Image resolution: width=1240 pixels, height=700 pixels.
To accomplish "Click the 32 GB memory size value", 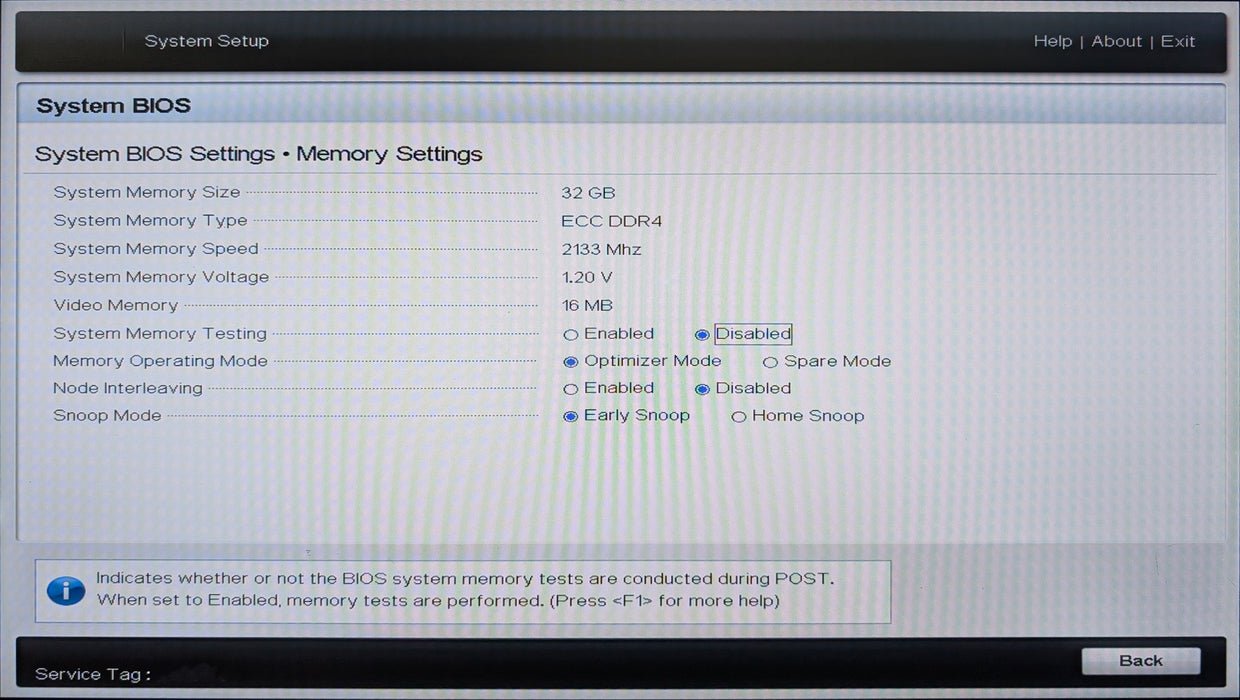I will coord(588,193).
